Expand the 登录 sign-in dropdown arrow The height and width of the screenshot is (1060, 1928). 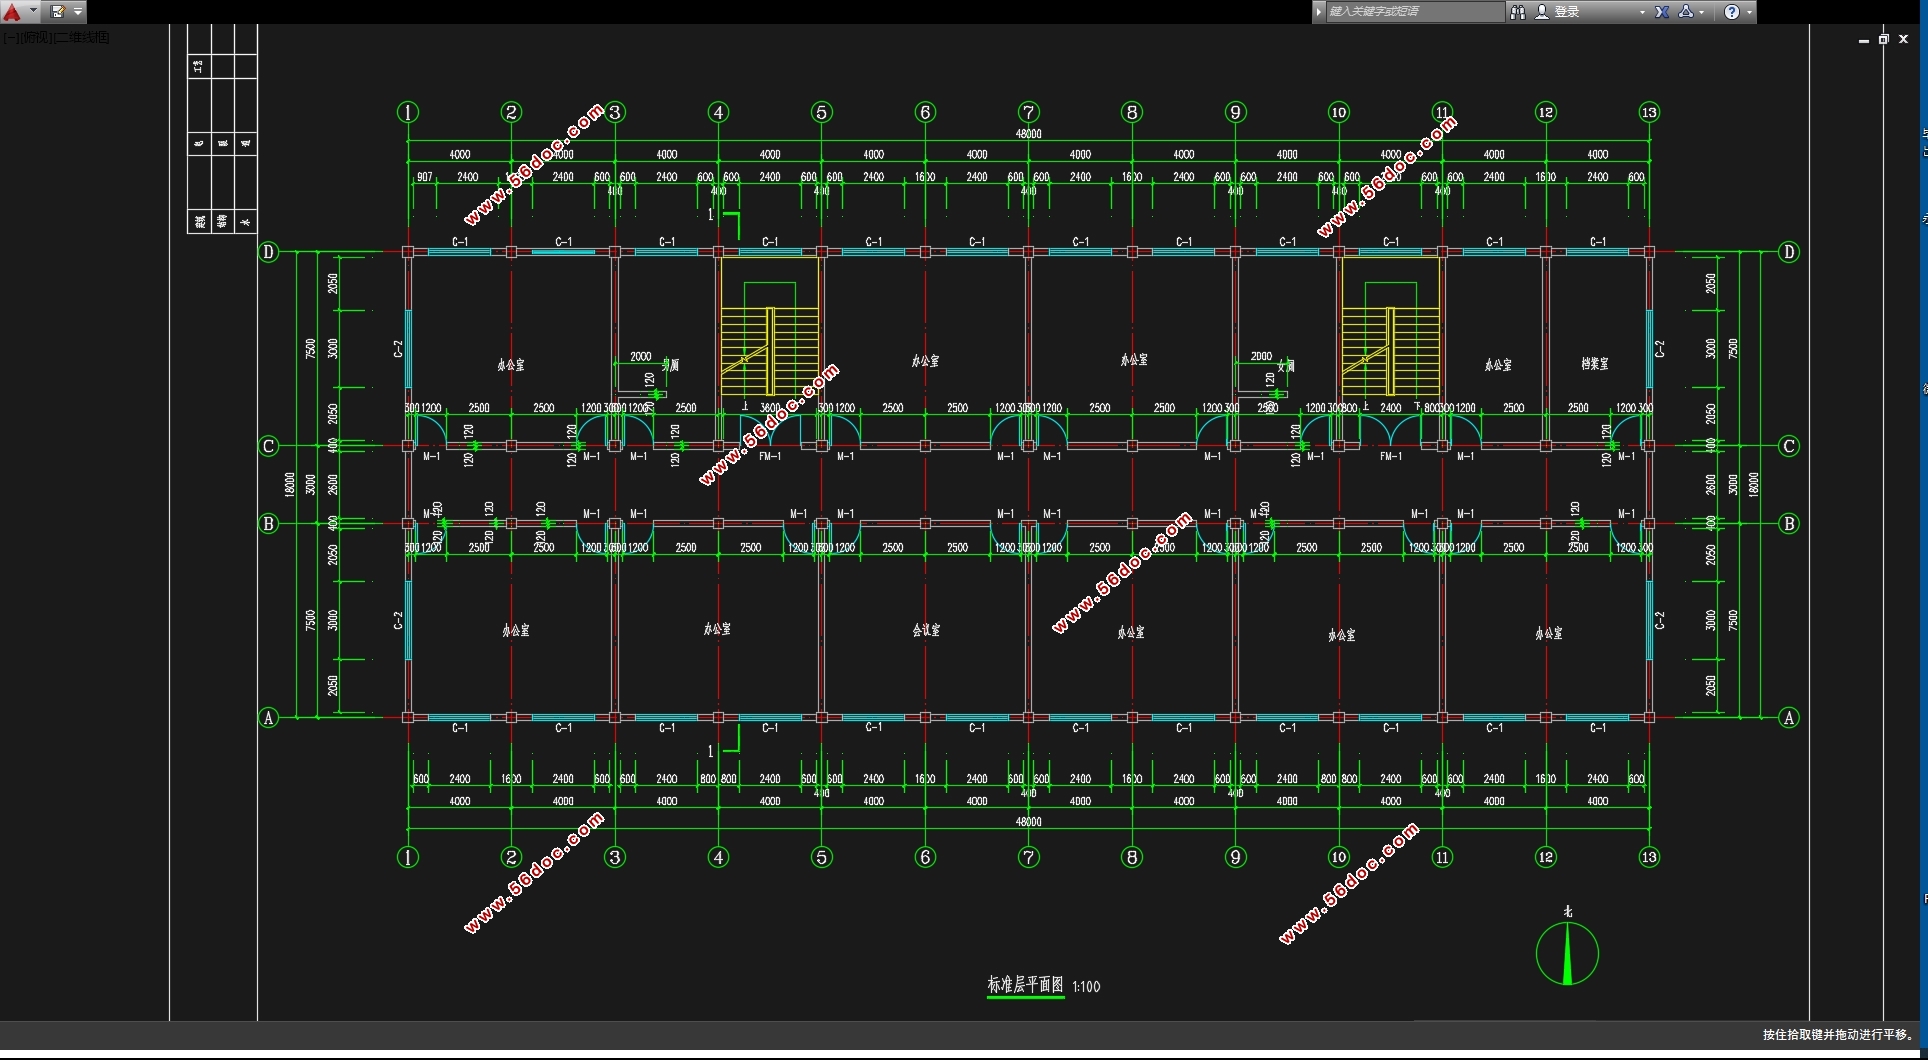[1642, 13]
